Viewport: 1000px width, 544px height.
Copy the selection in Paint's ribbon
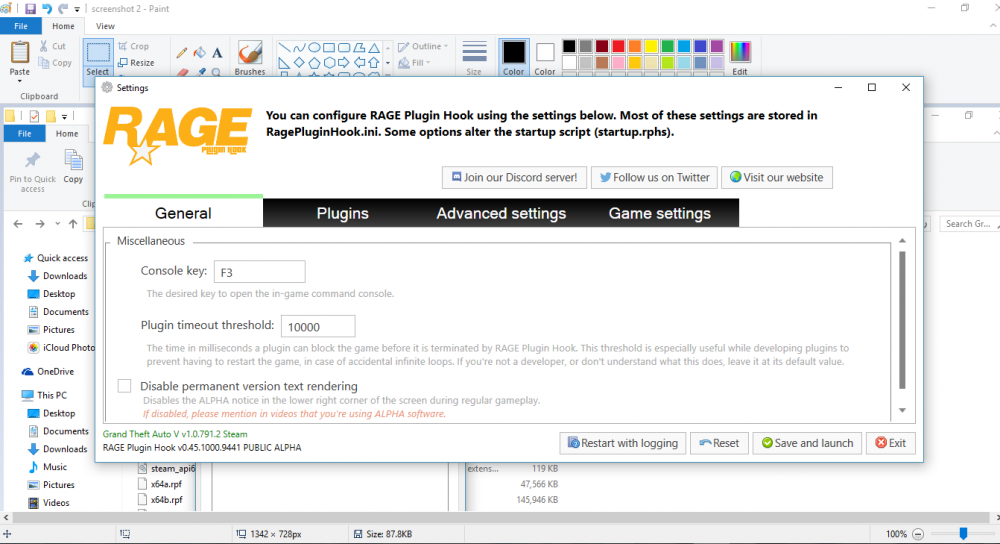coord(55,62)
